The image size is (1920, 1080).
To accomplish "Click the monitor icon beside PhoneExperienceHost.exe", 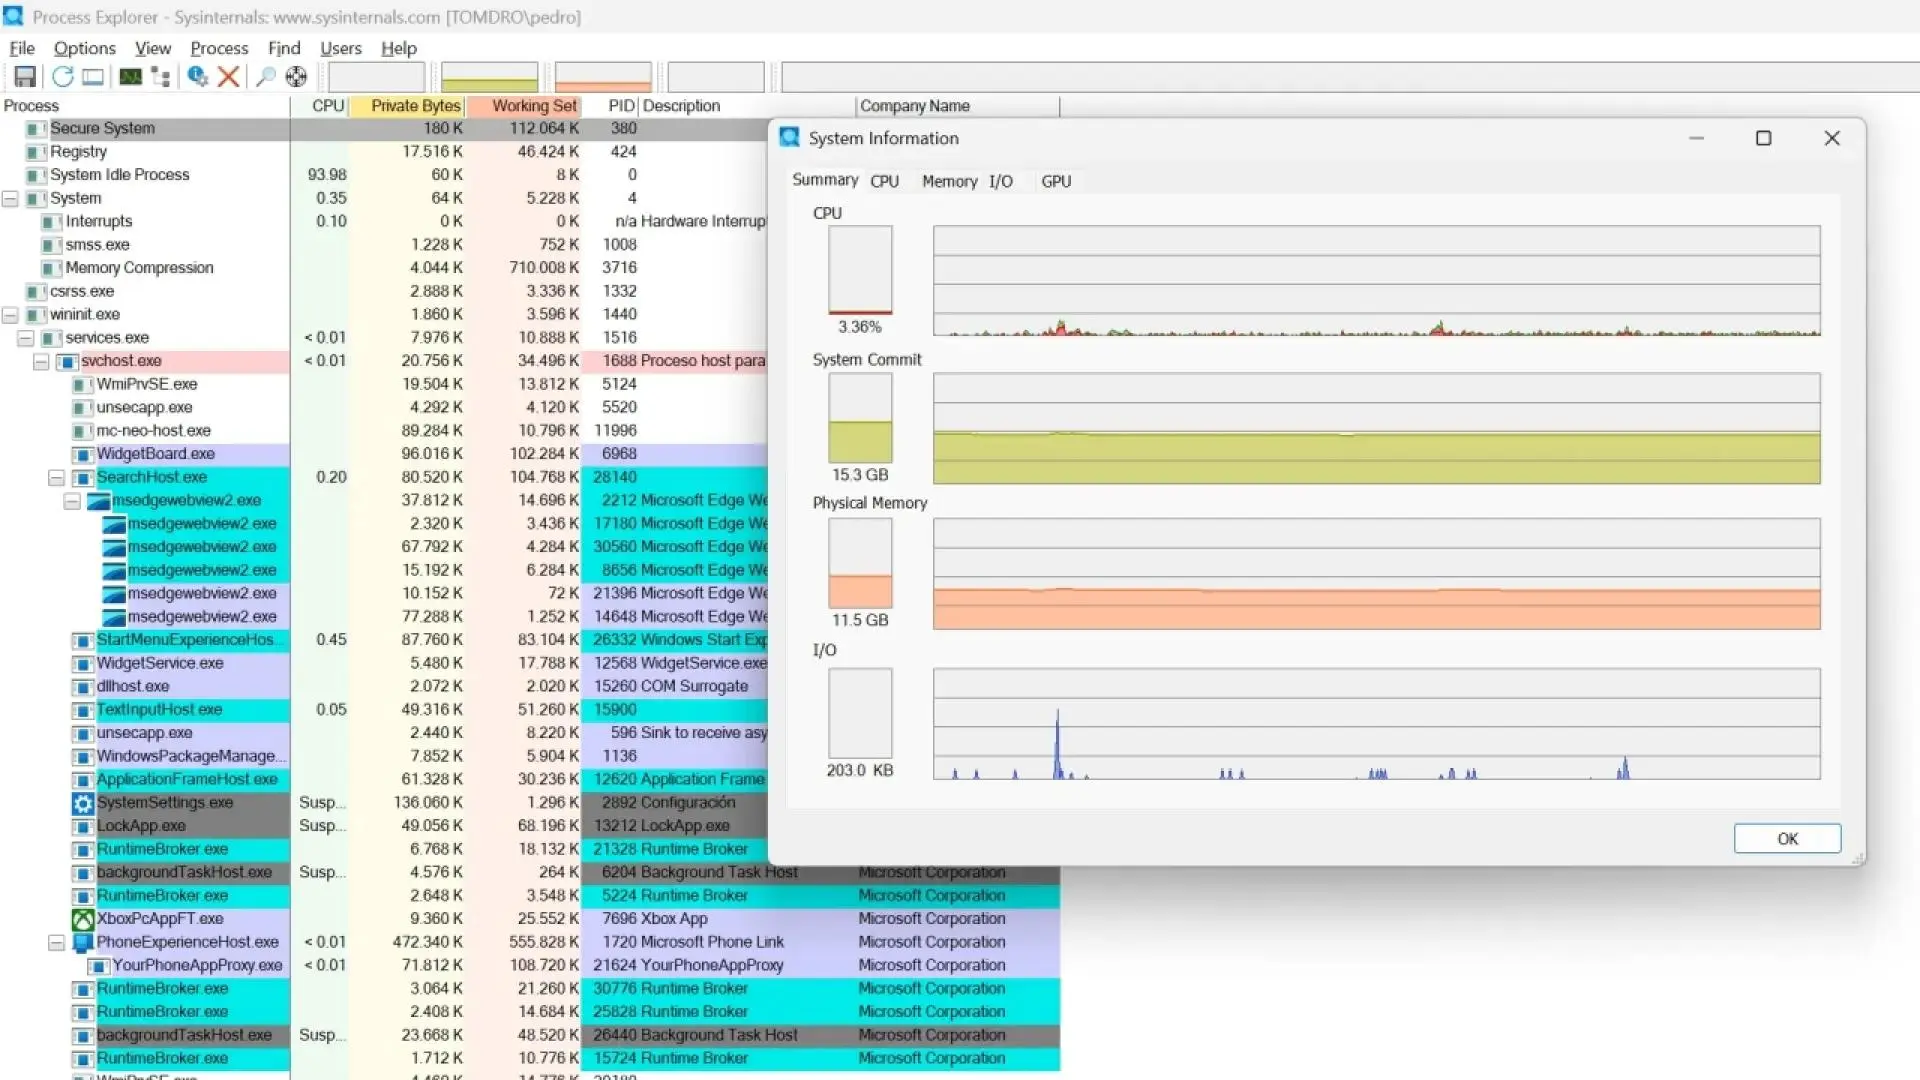I will [83, 942].
